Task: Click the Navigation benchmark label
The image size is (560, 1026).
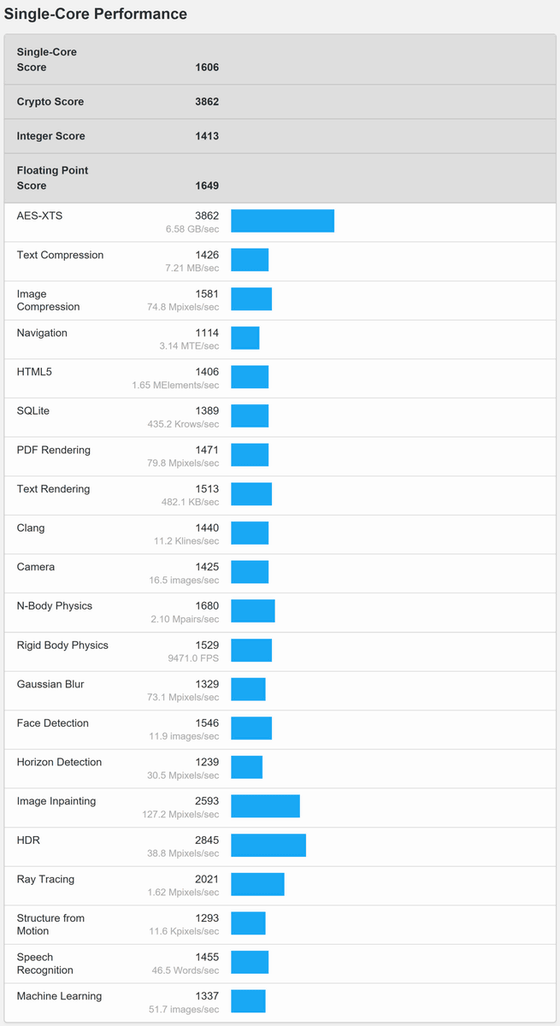Action: coord(42,333)
